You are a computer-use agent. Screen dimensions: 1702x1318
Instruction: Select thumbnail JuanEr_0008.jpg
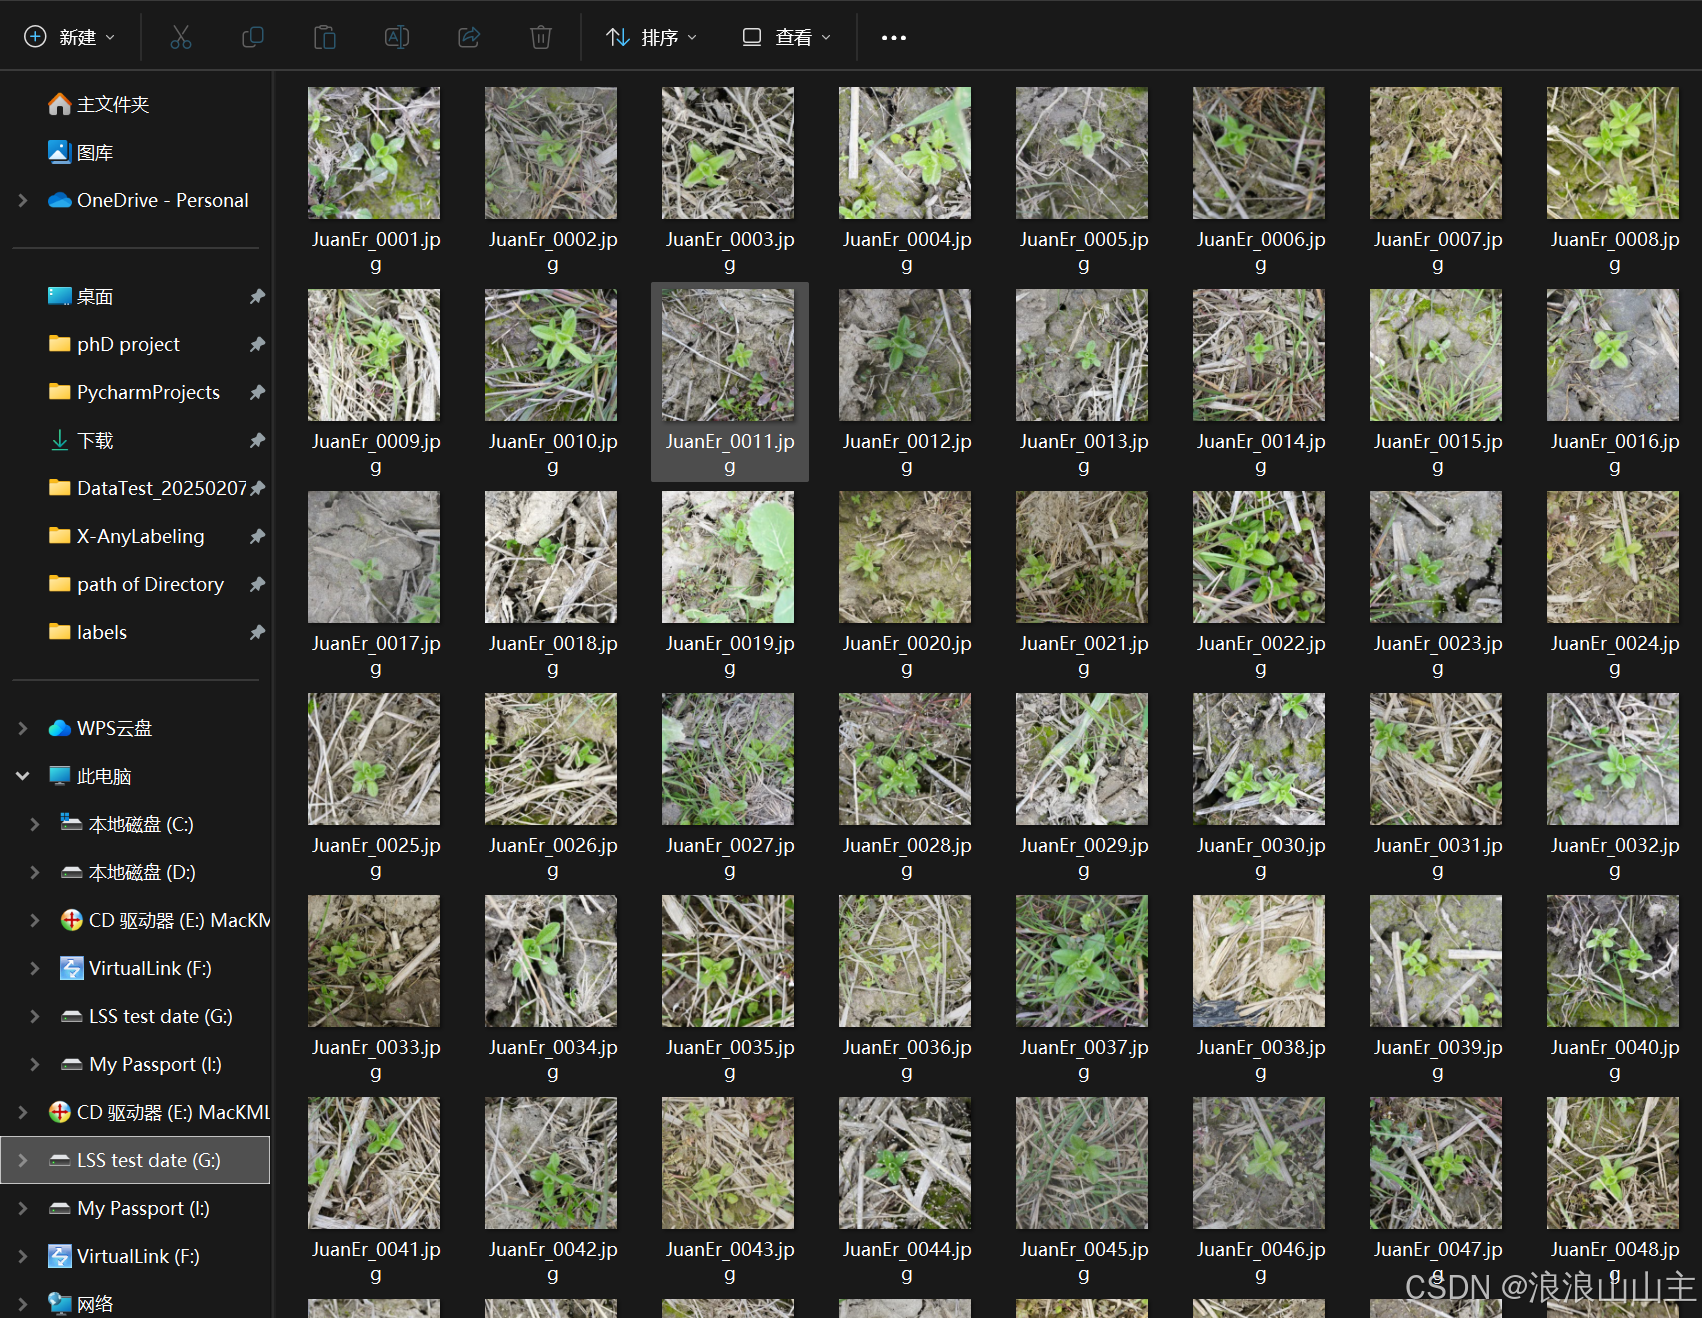click(x=1613, y=153)
